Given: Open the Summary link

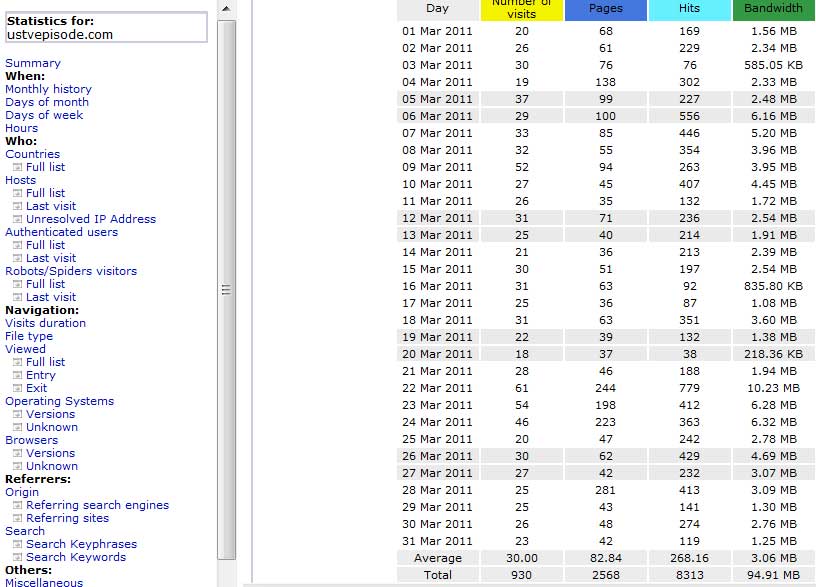Looking at the screenshot, I should click(x=33, y=63).
